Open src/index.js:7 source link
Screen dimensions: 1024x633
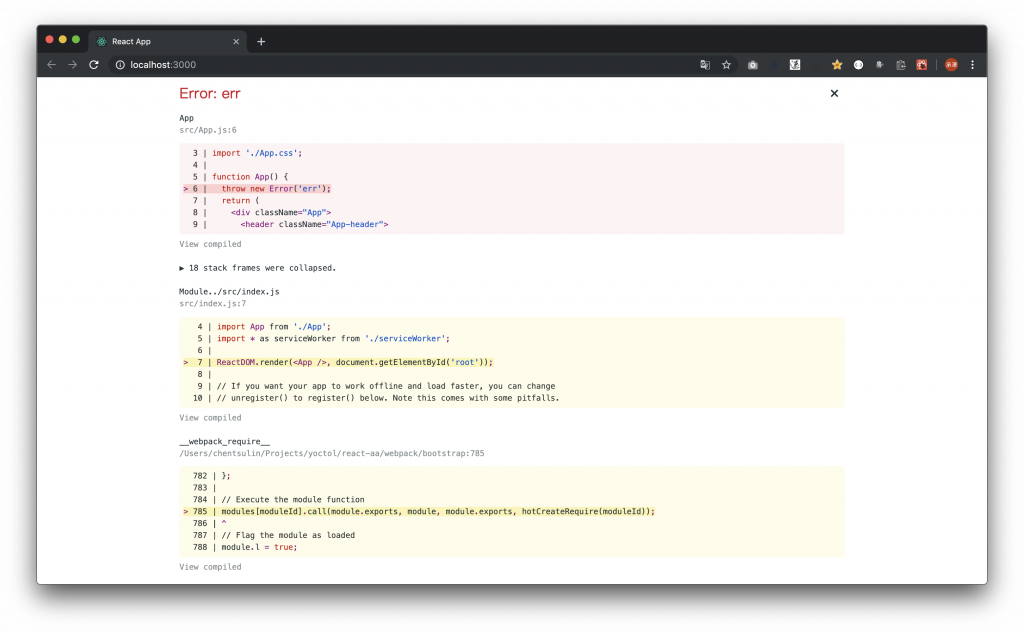tap(212, 304)
